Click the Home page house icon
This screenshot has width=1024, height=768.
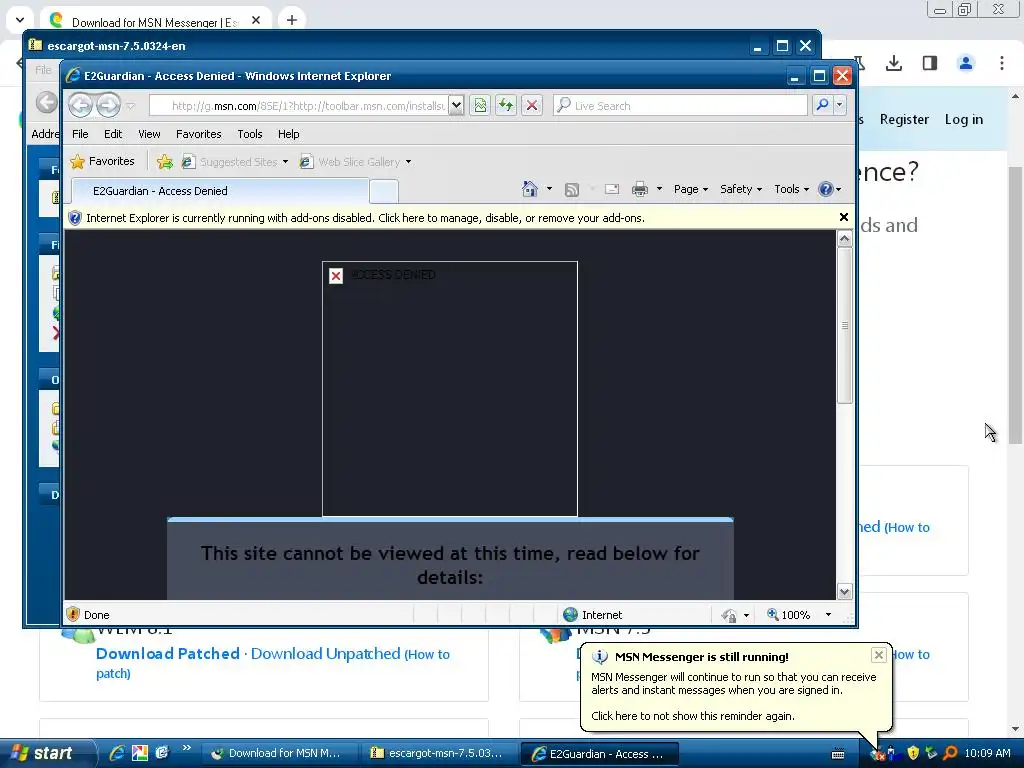tap(530, 189)
